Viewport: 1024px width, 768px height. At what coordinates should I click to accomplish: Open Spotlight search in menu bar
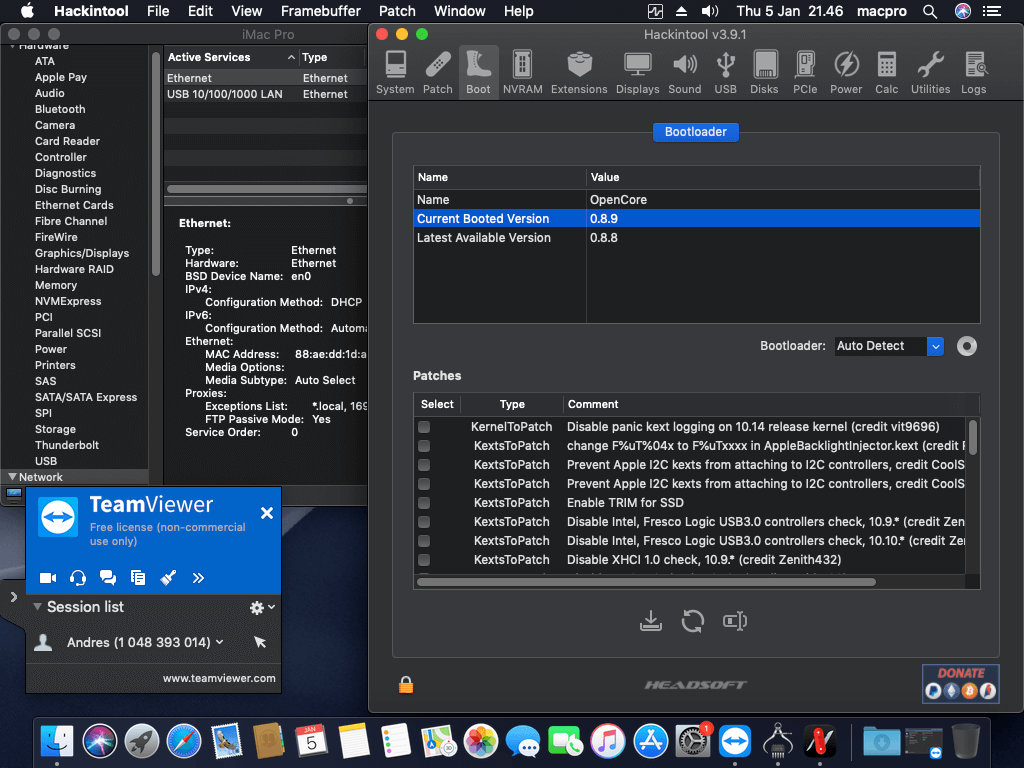[930, 11]
